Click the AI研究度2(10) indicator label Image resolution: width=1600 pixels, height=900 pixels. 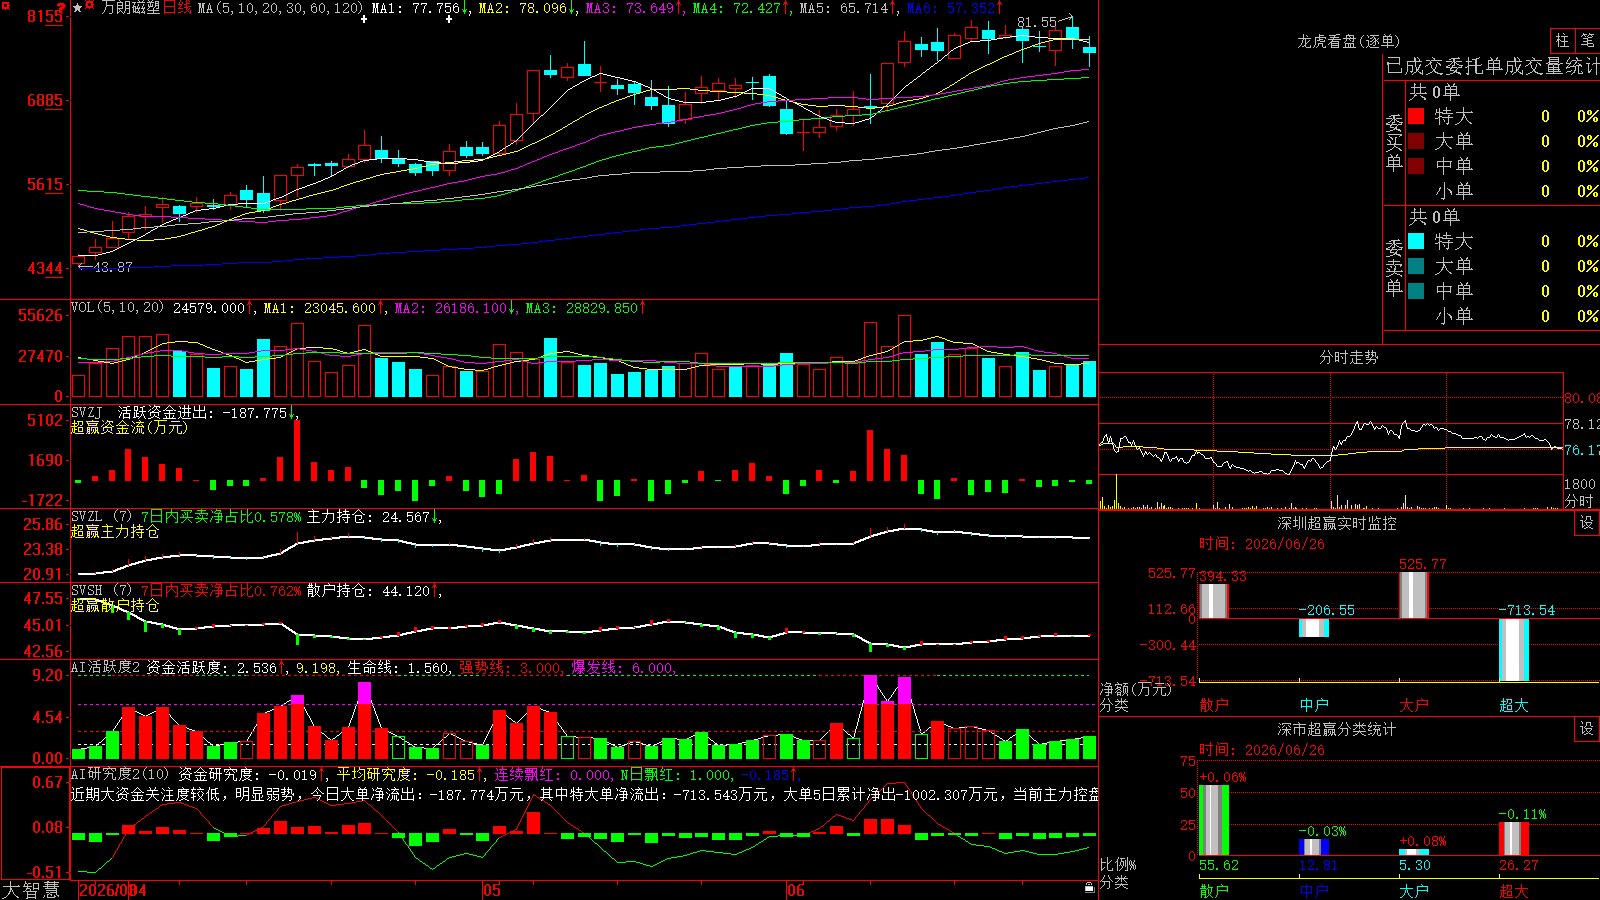pyautogui.click(x=120, y=774)
